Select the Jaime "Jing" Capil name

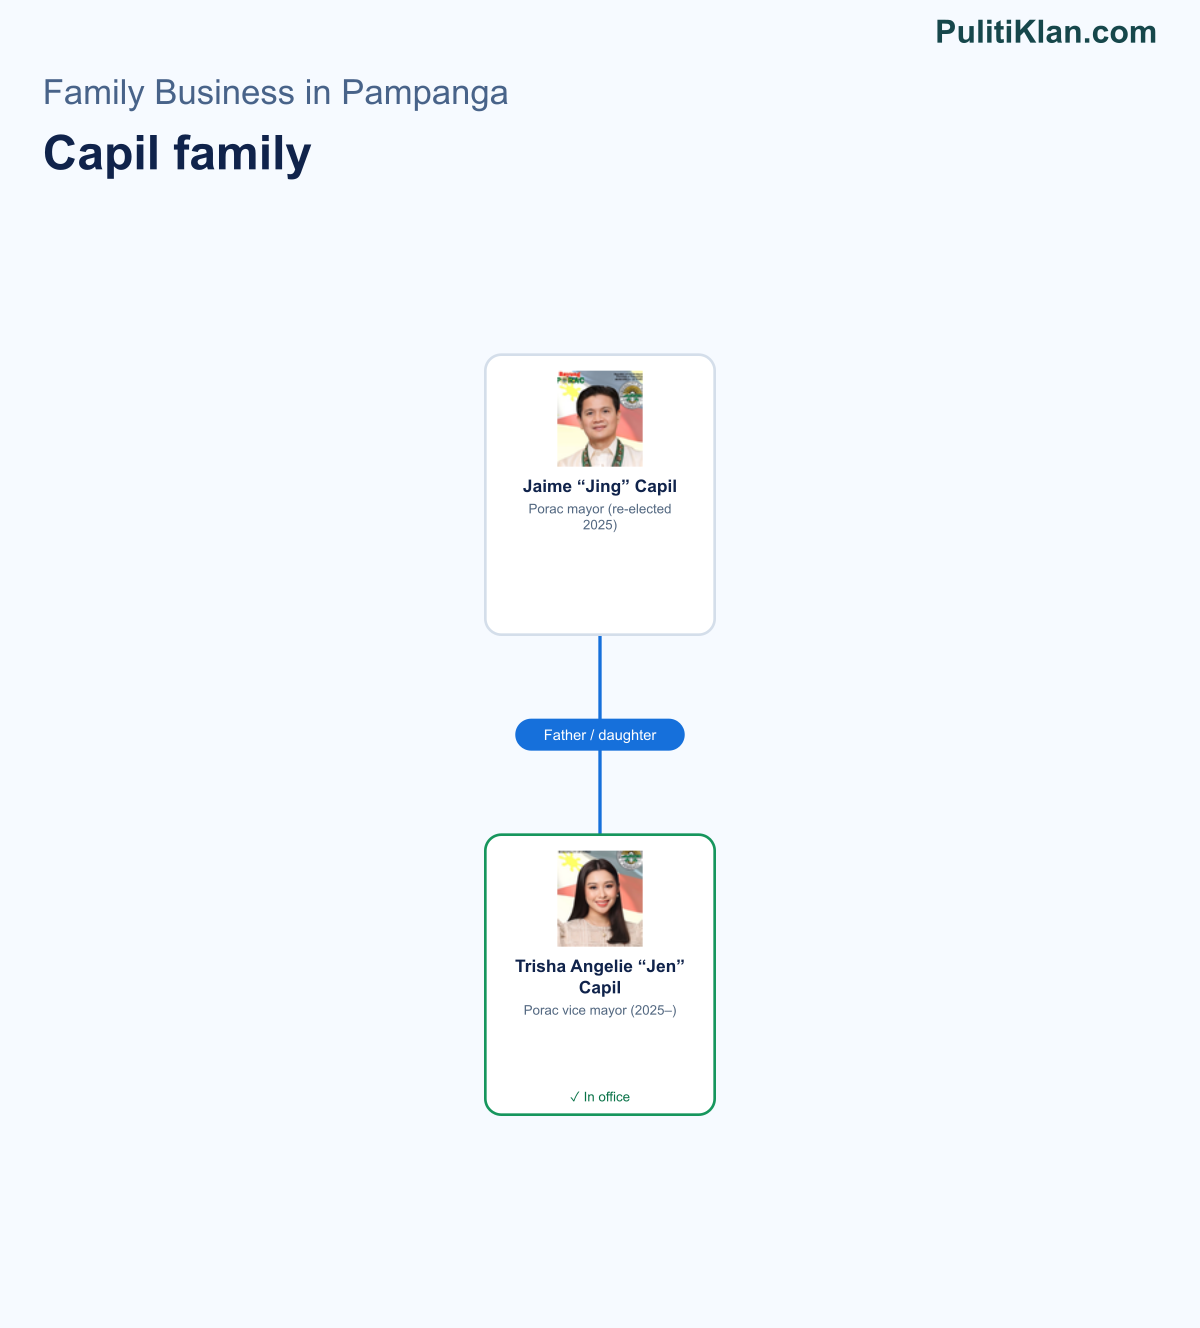(600, 486)
